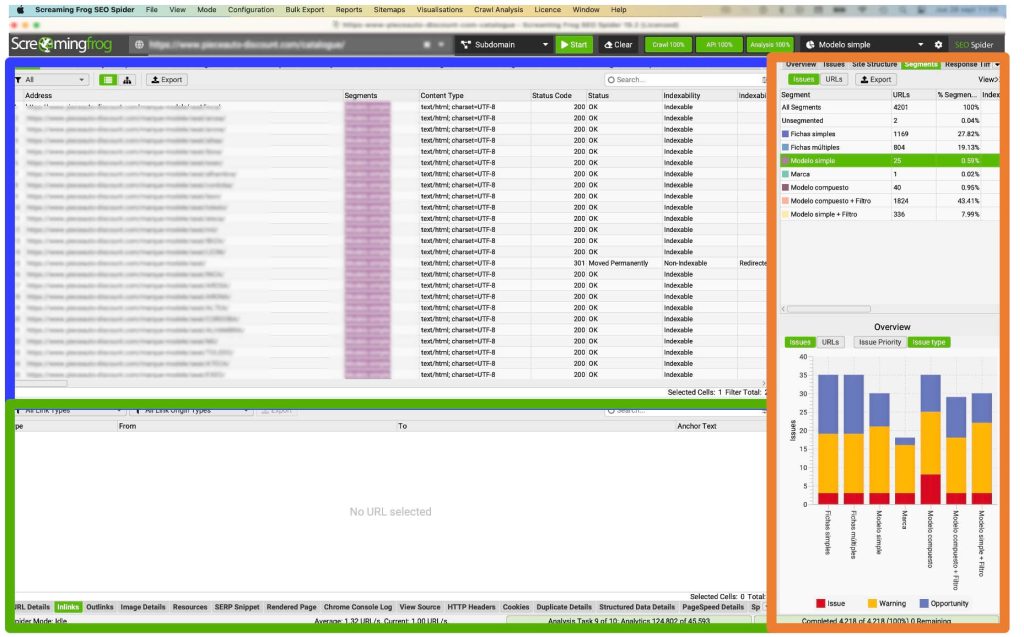
Task: Export the main URL table
Action: [167, 80]
